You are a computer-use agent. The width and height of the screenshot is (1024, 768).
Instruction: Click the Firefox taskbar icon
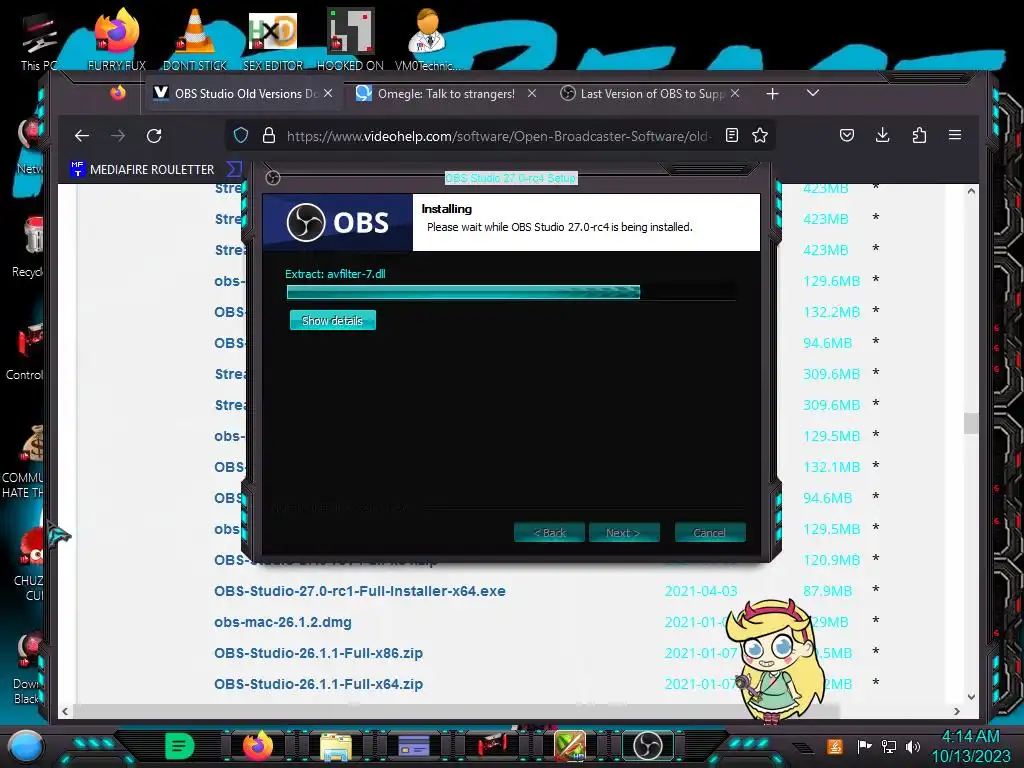pyautogui.click(x=258, y=746)
